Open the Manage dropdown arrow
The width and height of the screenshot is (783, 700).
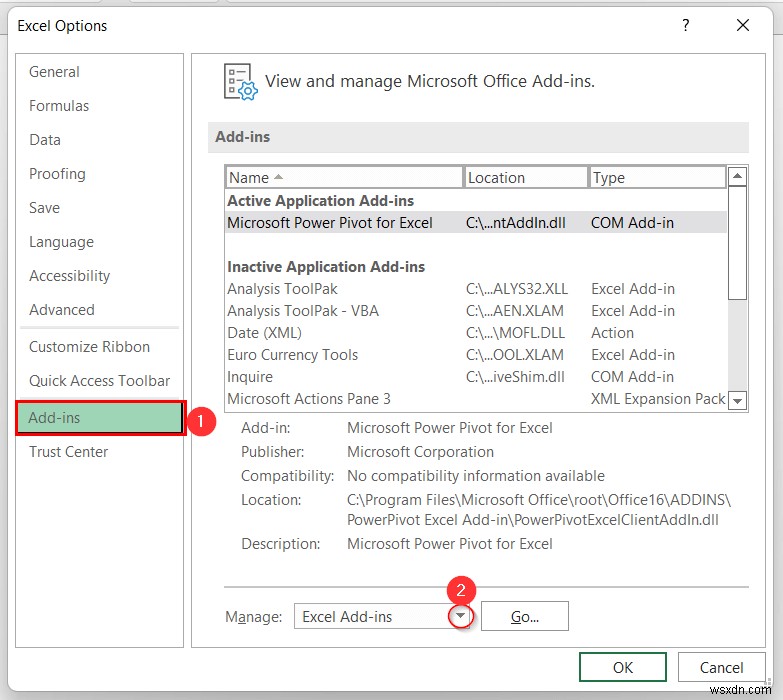[460, 616]
